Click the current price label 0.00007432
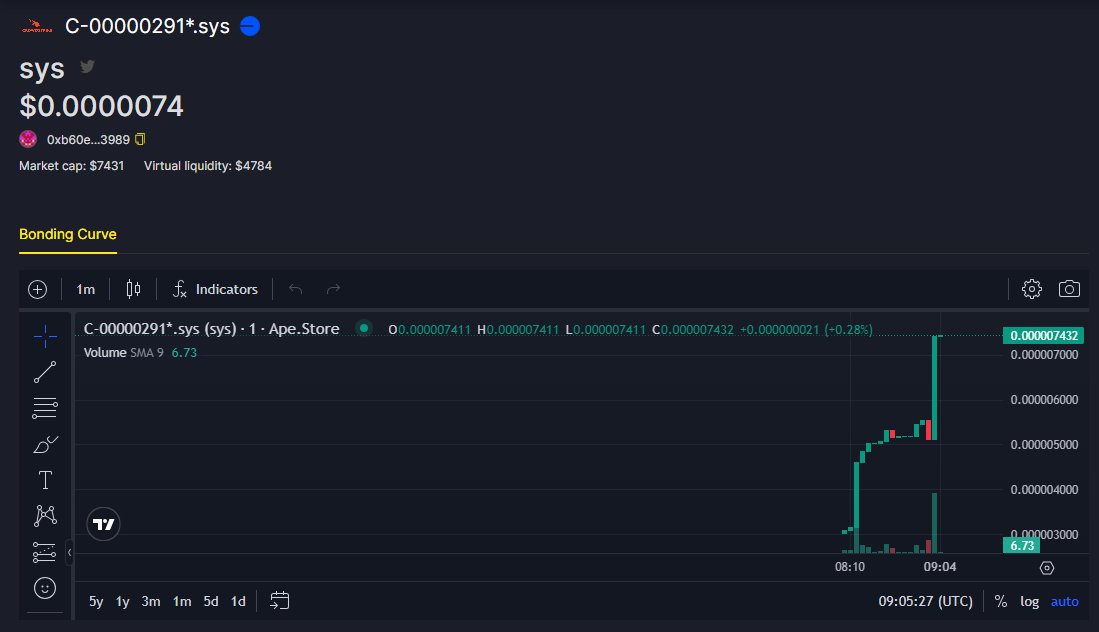Screen dimensions: 1099x632 (x=1044, y=336)
